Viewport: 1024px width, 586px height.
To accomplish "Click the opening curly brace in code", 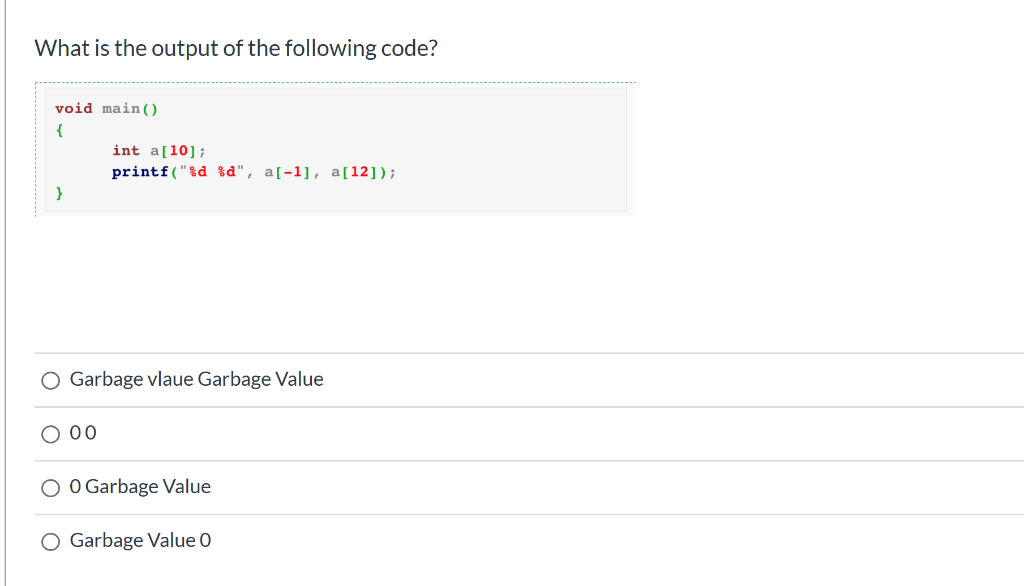I will click(x=60, y=130).
